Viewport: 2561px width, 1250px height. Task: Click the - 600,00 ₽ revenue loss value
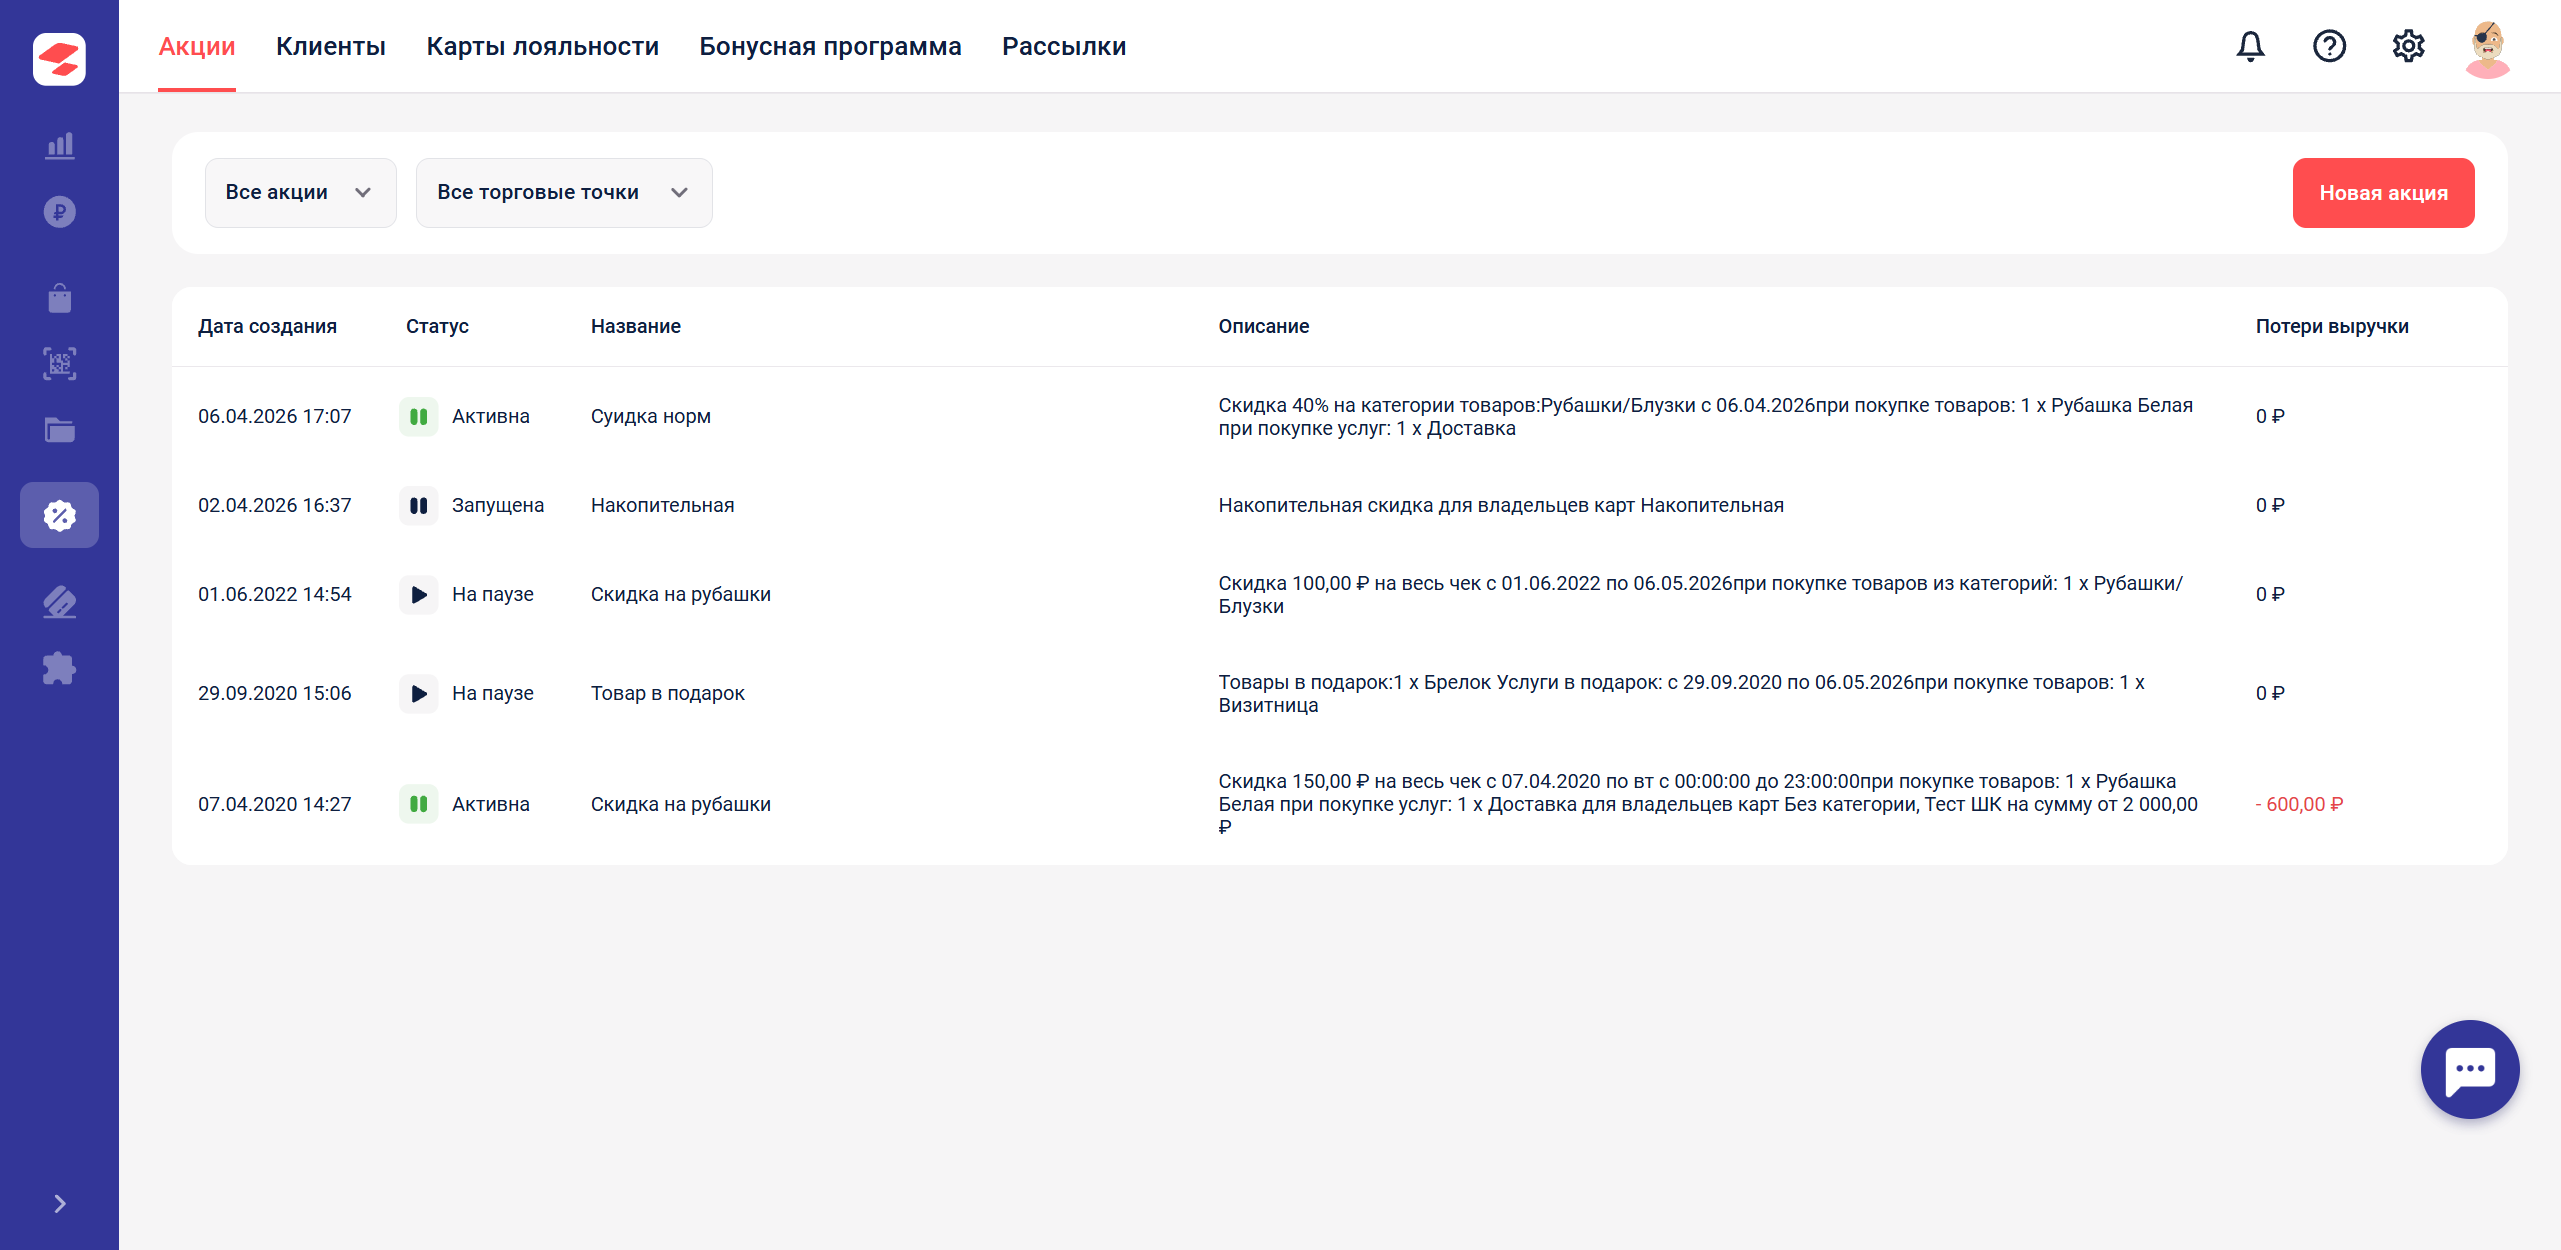point(2299,804)
